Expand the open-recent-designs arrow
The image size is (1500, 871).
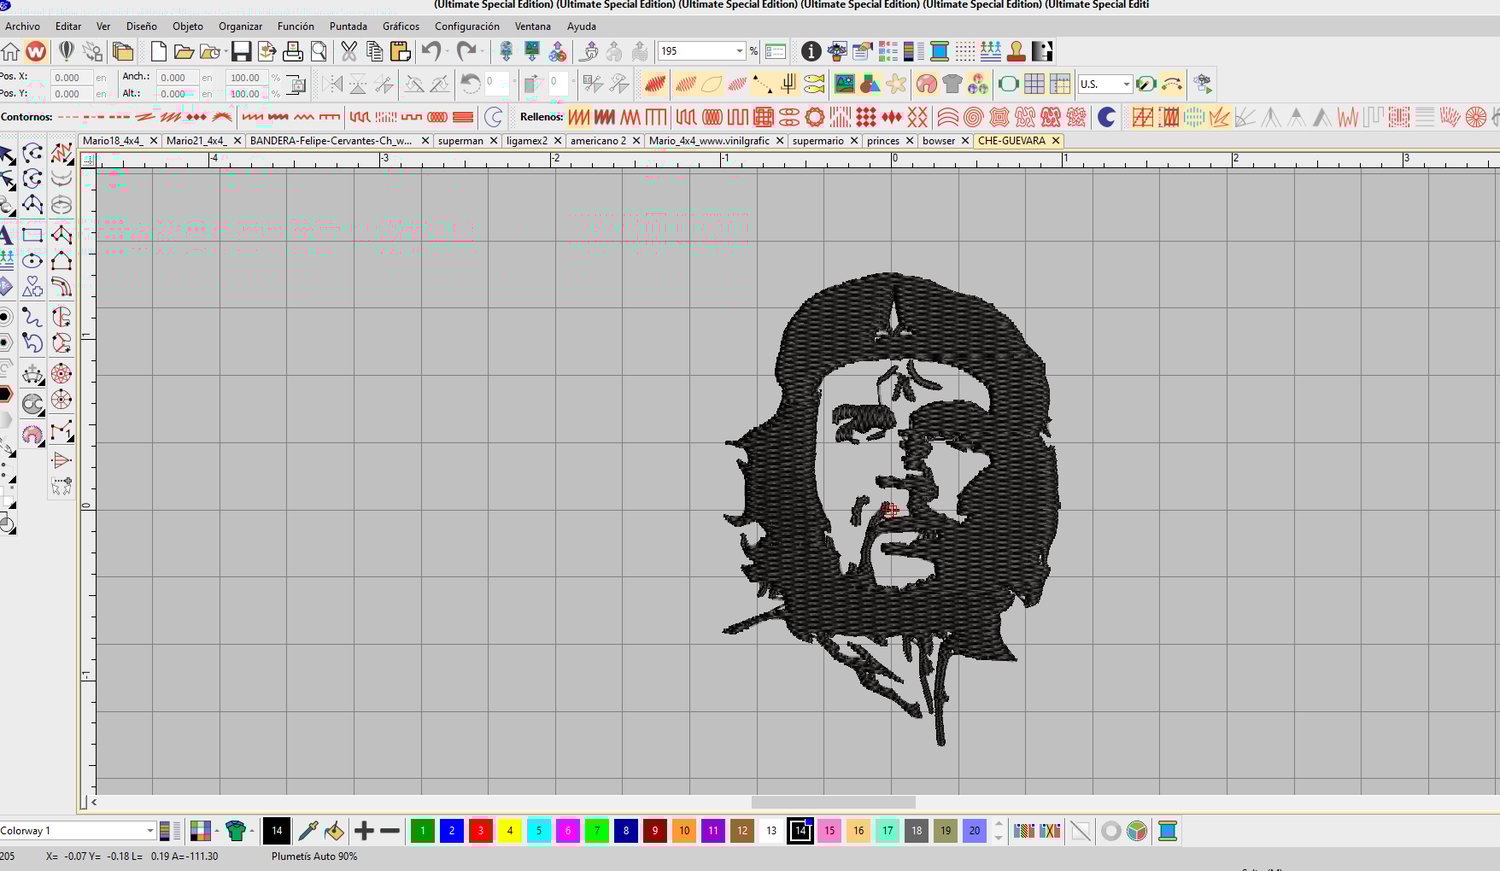point(224,52)
